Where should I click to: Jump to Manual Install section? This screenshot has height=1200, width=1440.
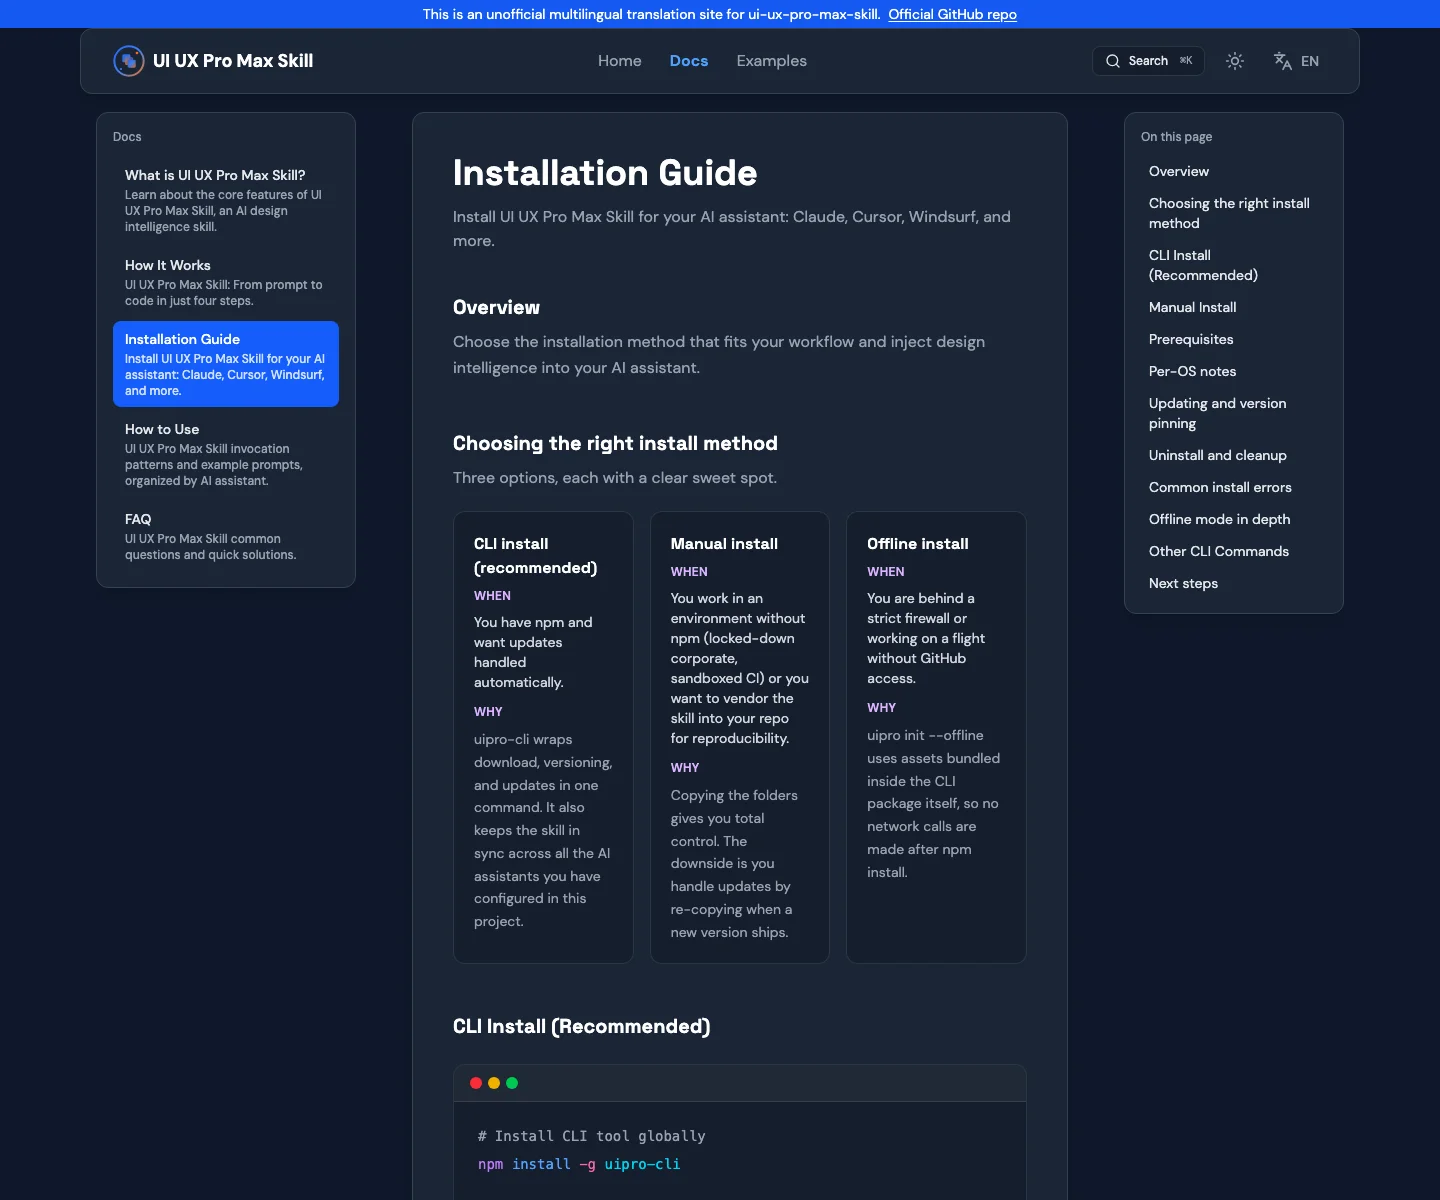point(1192,307)
